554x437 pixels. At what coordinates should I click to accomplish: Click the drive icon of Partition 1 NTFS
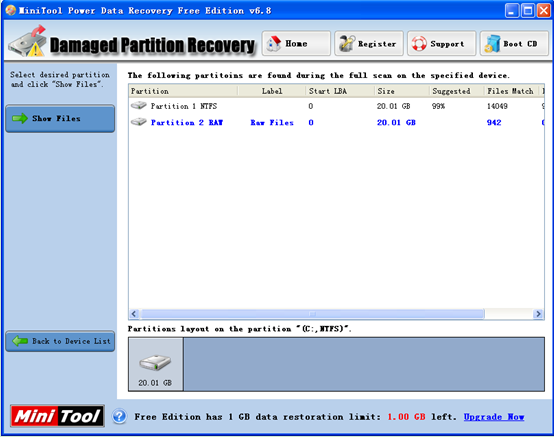click(x=138, y=105)
